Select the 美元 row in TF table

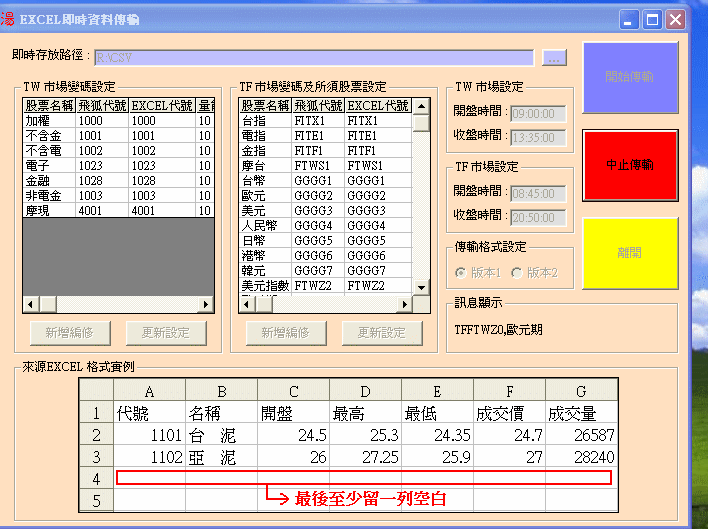tap(326, 210)
